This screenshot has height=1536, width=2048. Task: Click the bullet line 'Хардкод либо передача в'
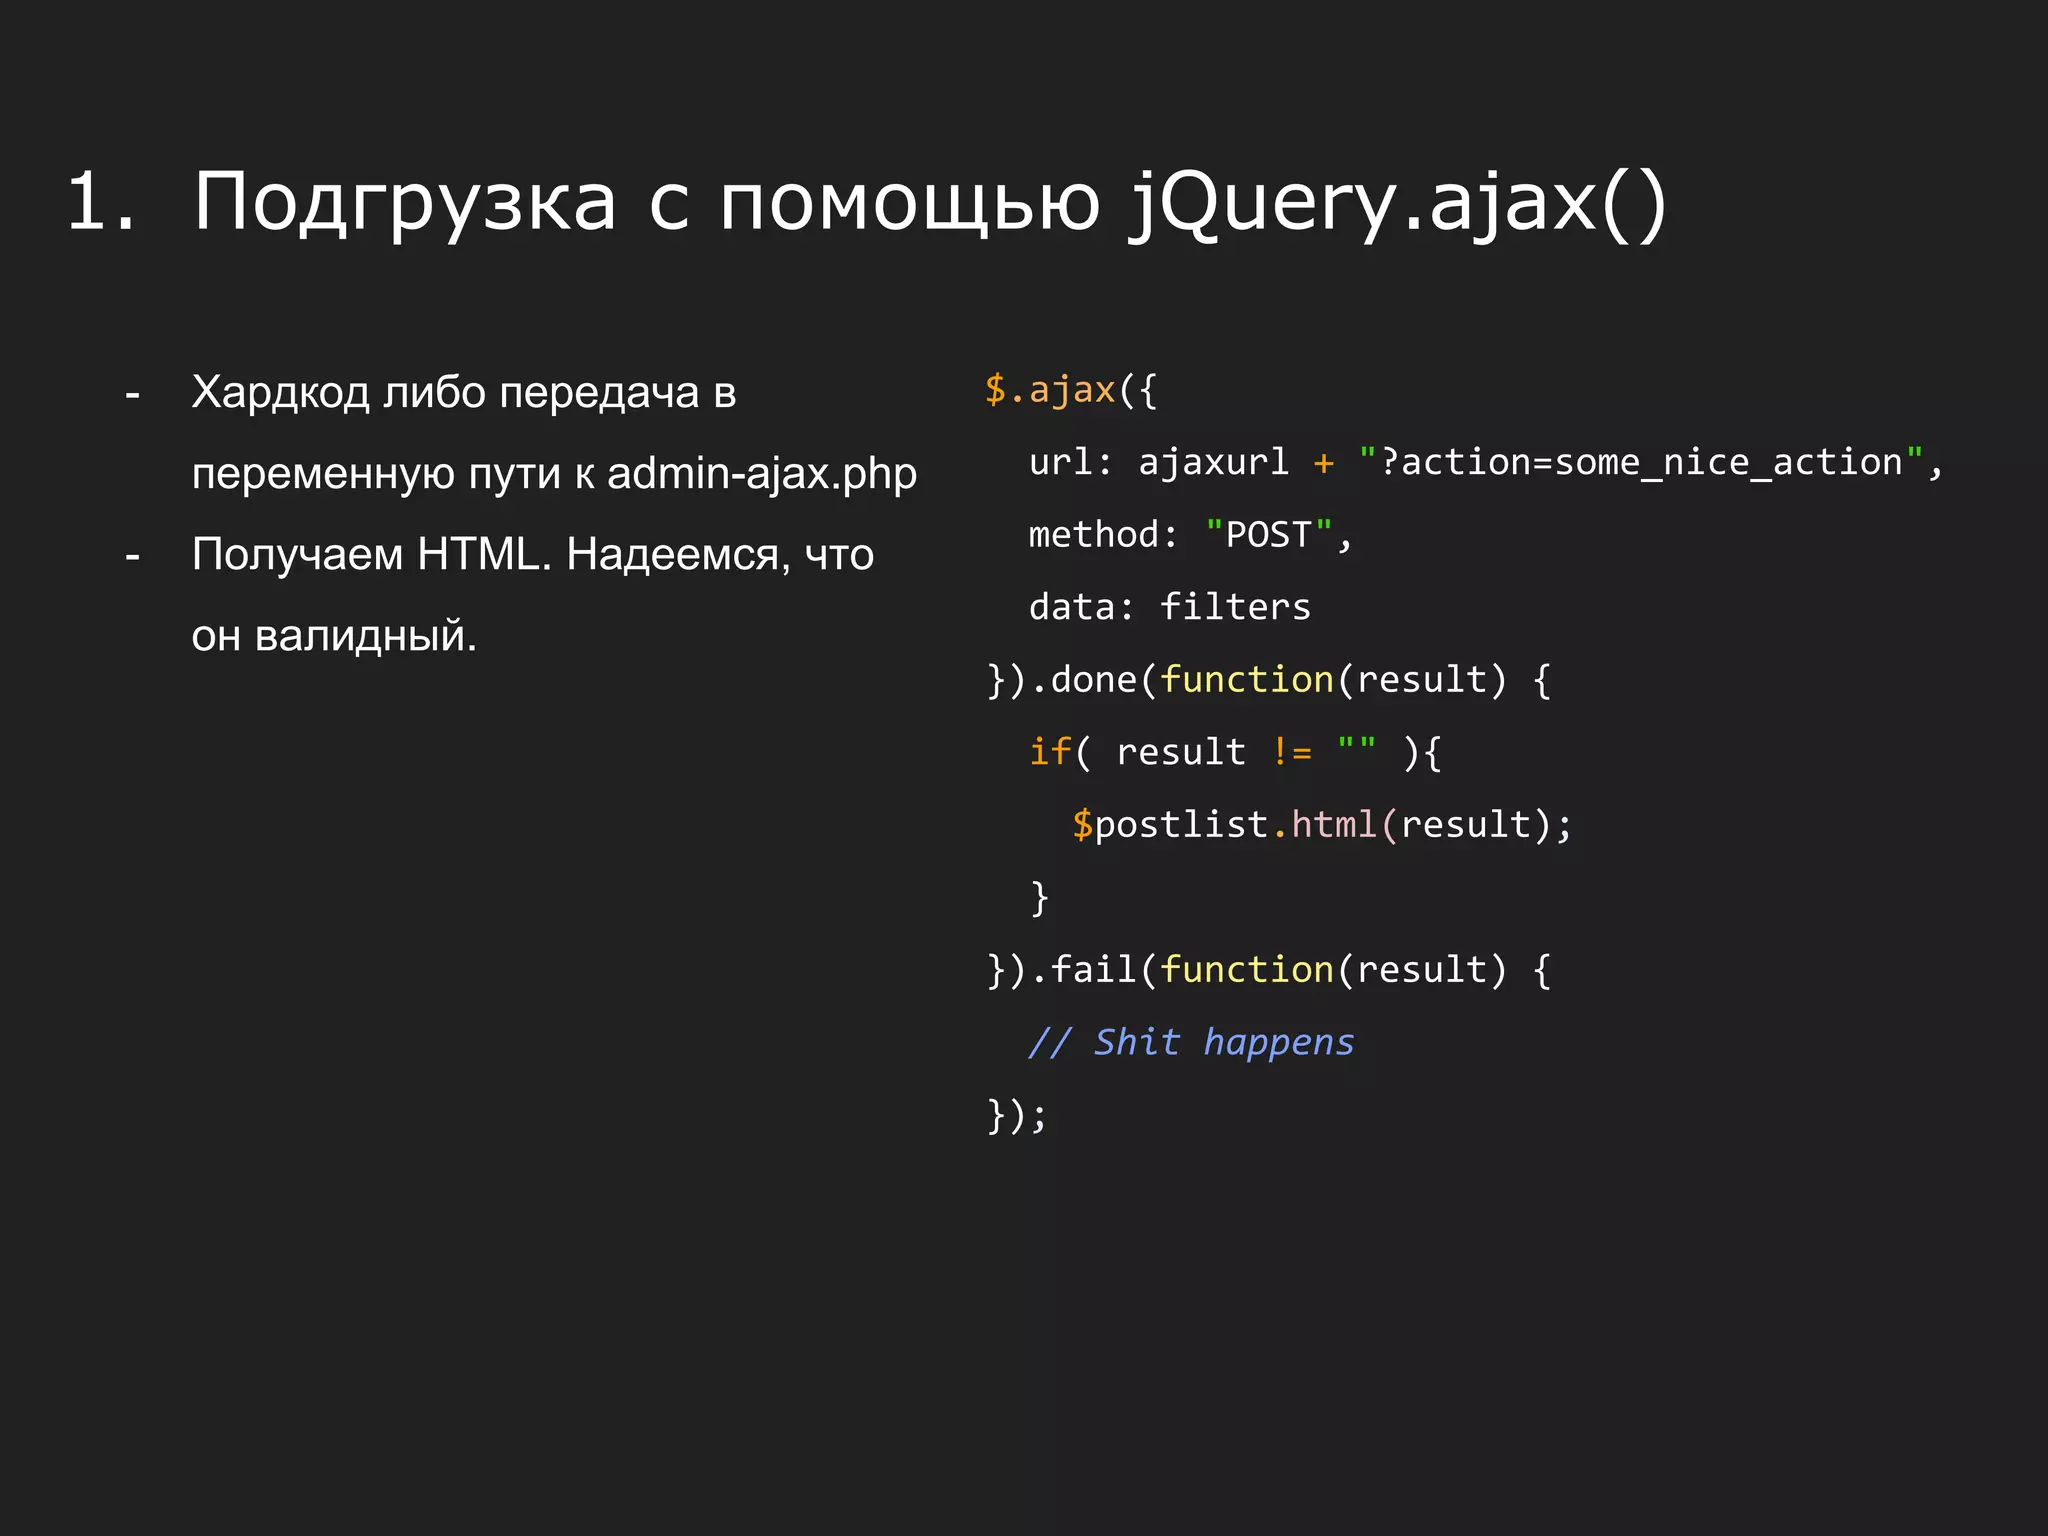pos(464,392)
